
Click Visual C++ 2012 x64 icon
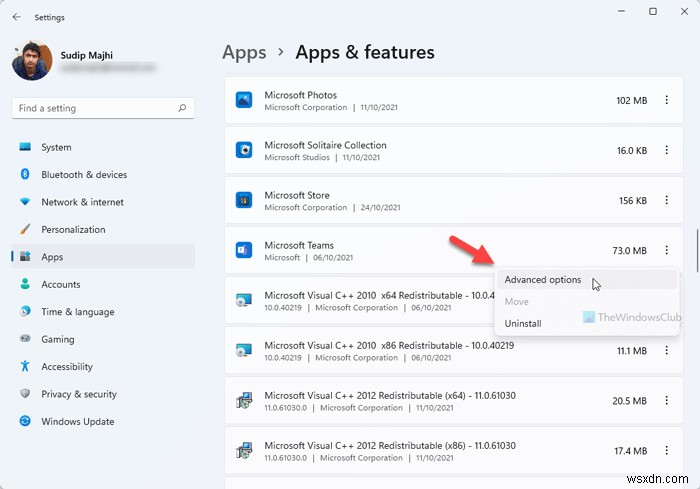244,400
